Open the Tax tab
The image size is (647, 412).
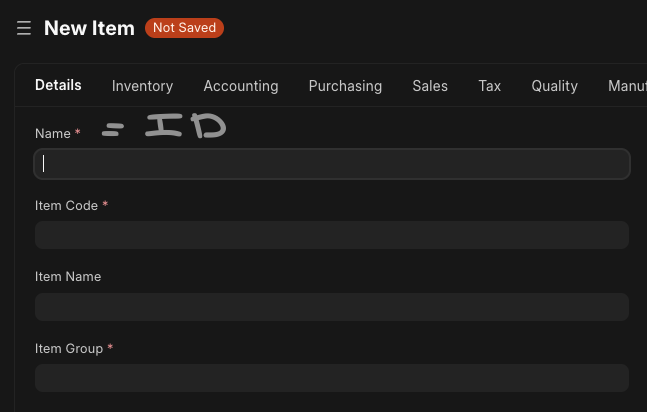(489, 86)
